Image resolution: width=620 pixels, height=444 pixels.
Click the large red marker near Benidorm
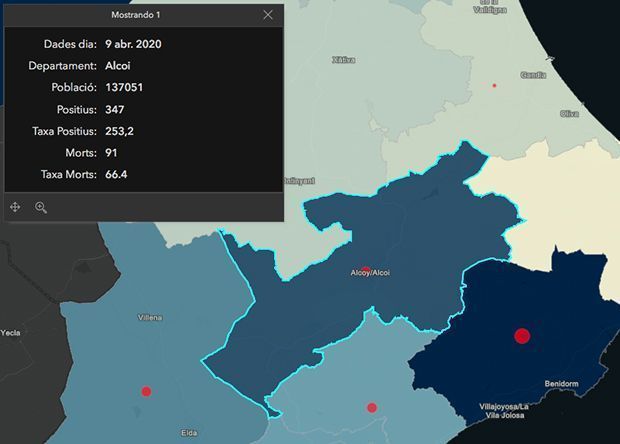pyautogui.click(x=521, y=336)
